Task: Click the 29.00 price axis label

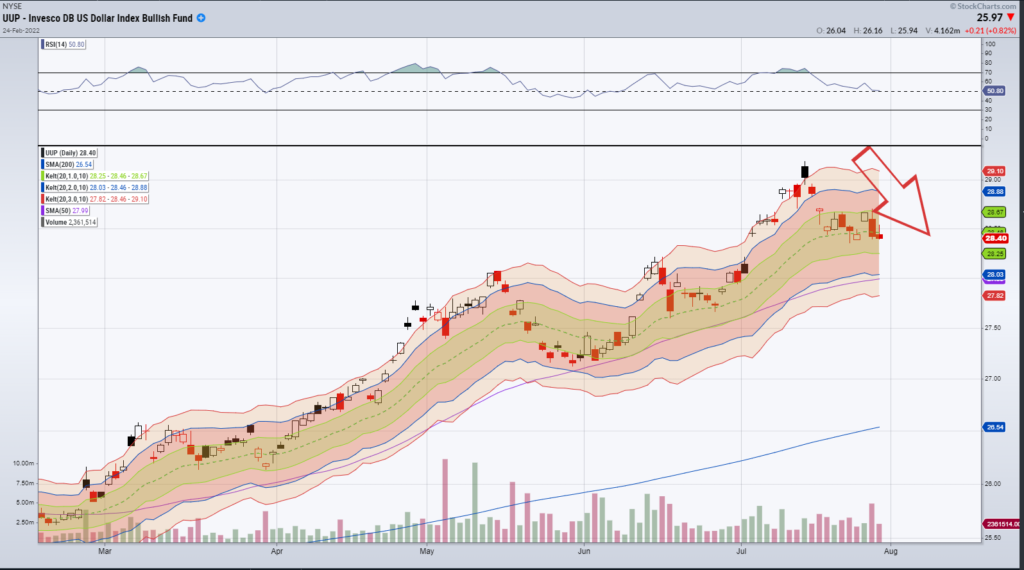Action: (x=993, y=180)
